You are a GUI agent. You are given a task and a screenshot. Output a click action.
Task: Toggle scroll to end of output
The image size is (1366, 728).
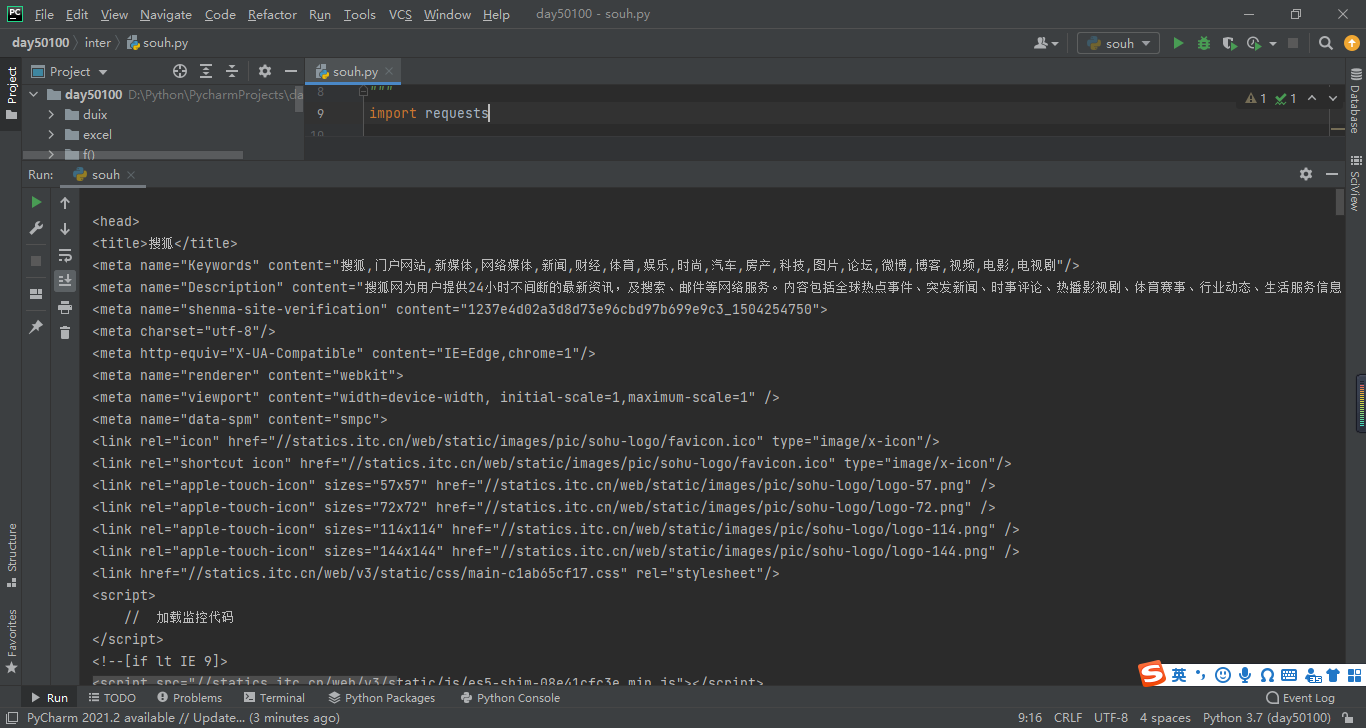click(x=65, y=281)
